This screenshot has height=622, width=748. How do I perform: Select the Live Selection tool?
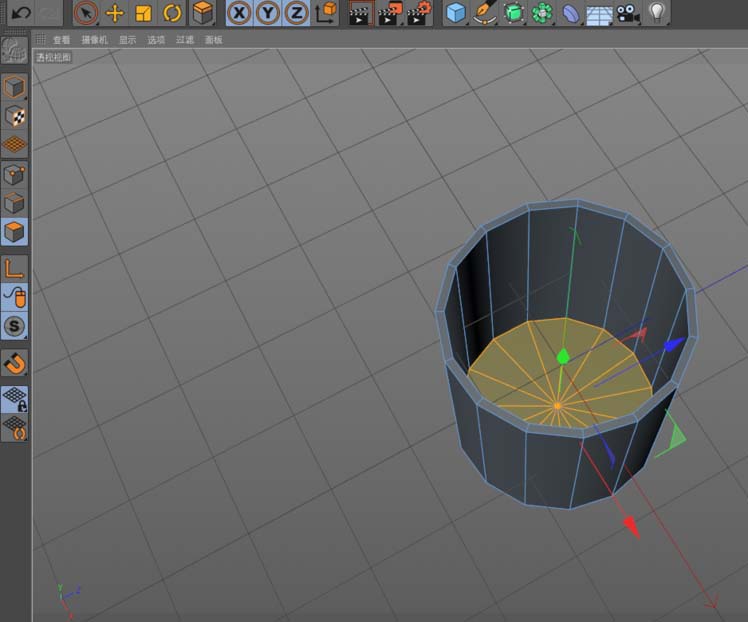[x=86, y=13]
